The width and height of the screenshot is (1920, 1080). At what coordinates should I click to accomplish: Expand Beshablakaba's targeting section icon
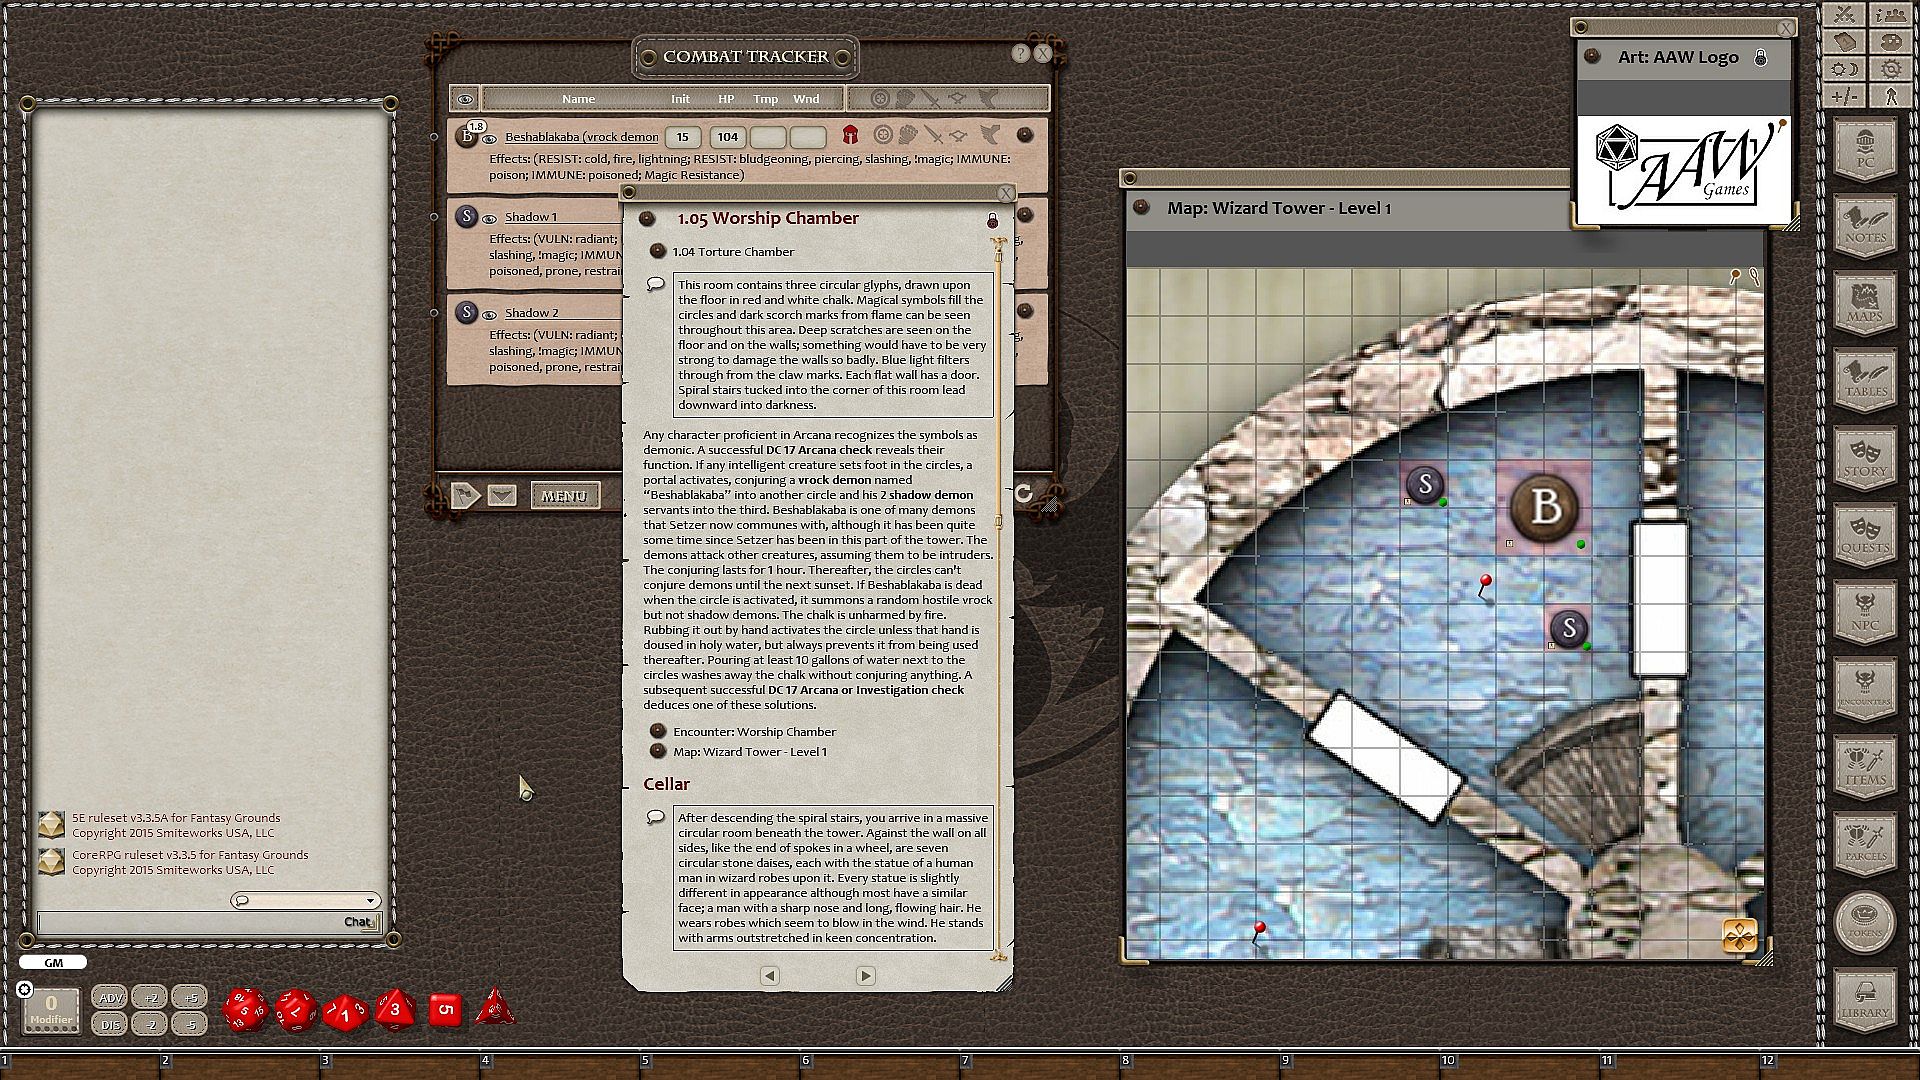pyautogui.click(x=882, y=135)
